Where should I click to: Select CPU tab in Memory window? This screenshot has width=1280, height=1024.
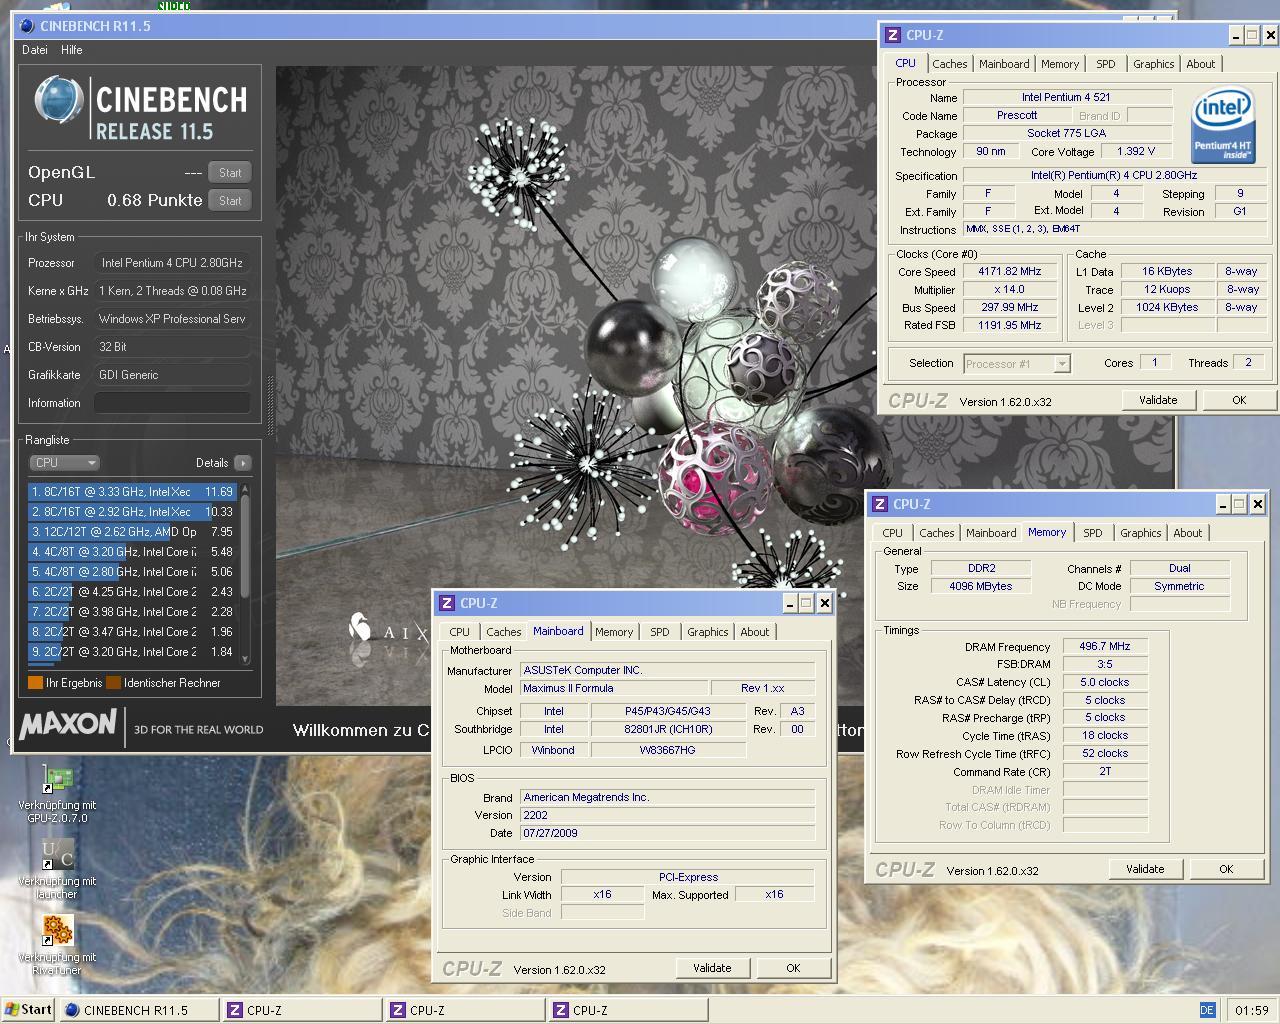pos(892,533)
